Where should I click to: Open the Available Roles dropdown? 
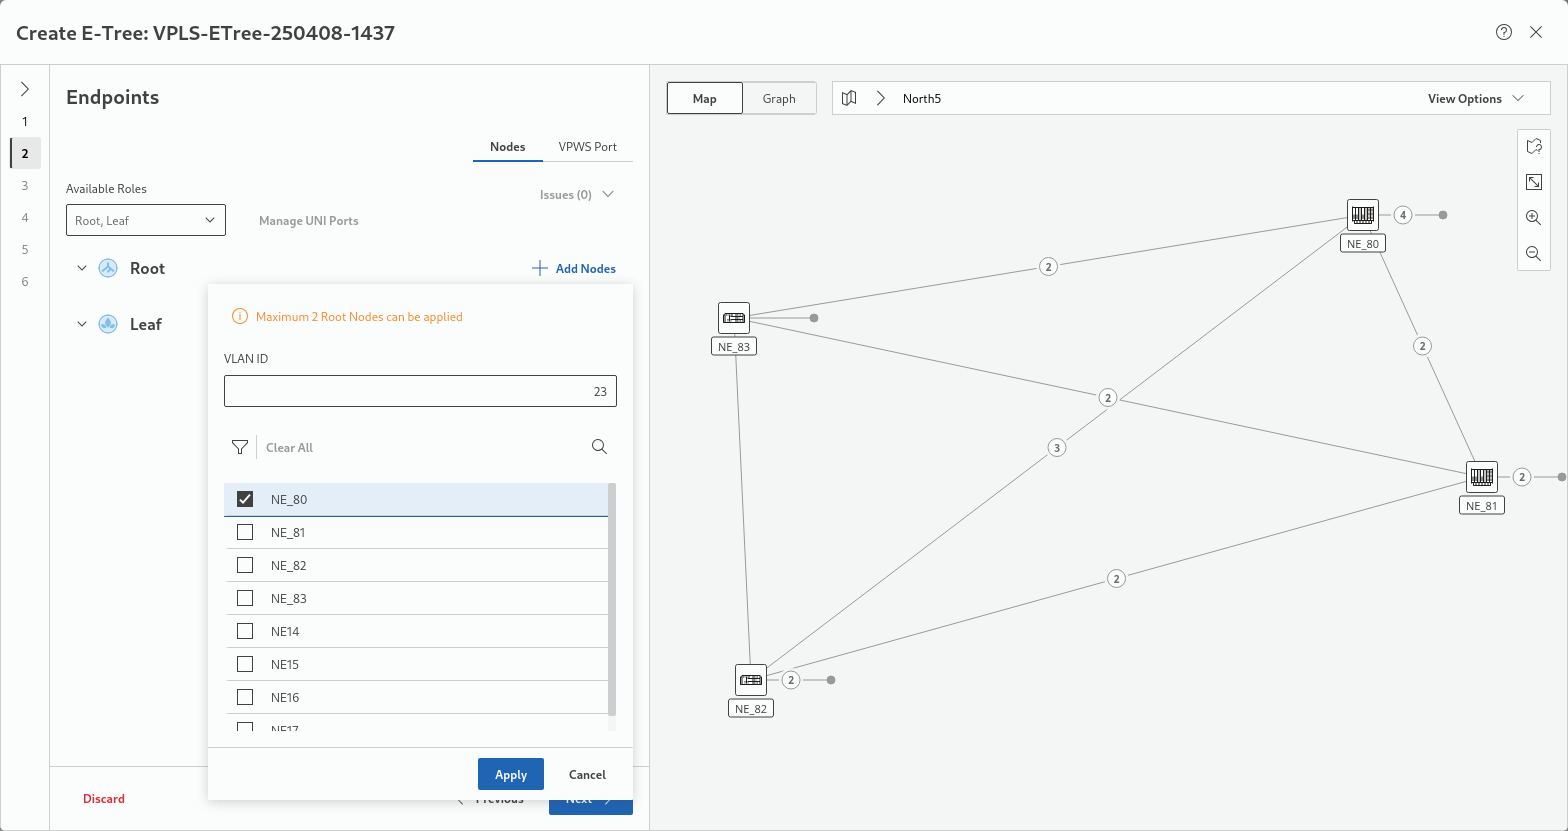click(x=146, y=220)
